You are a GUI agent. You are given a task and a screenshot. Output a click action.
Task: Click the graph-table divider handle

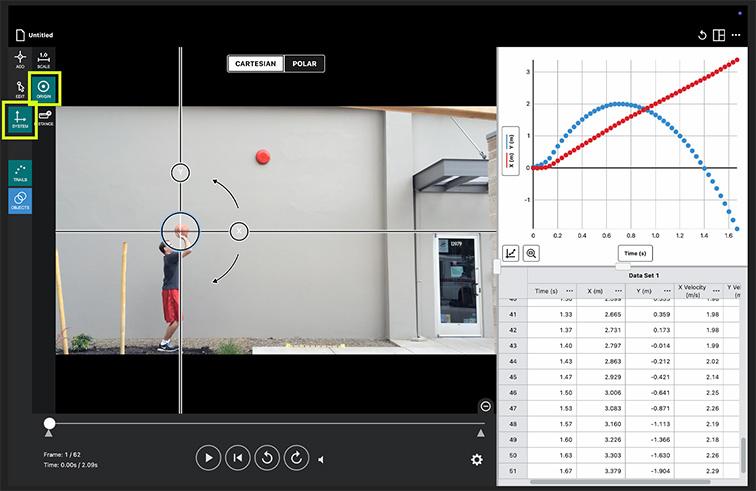[622, 266]
